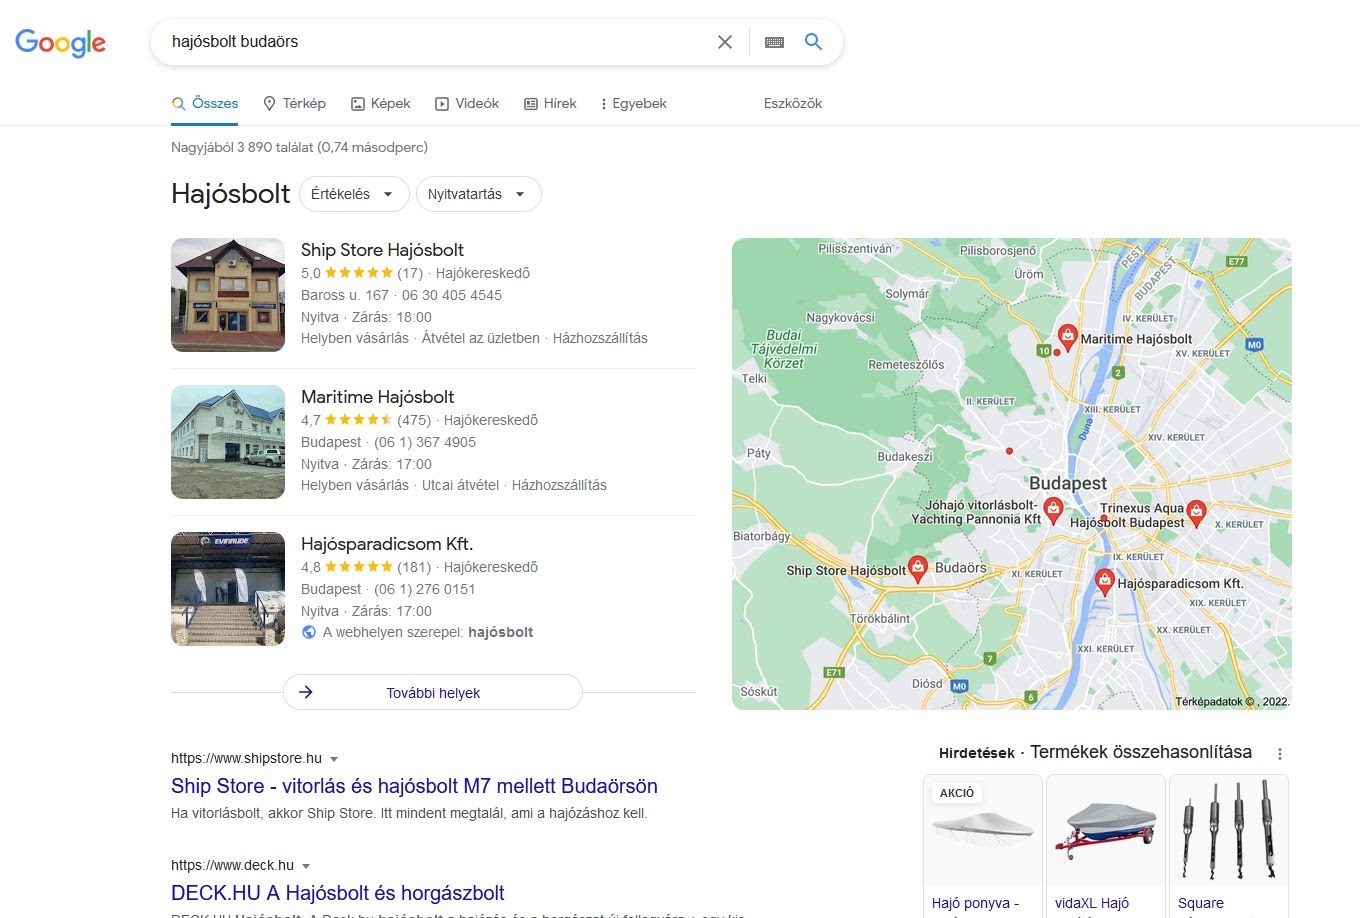Image resolution: width=1360 pixels, height=918 pixels.
Task: Open the Nyitvatartás filter dropdown
Action: (x=478, y=194)
